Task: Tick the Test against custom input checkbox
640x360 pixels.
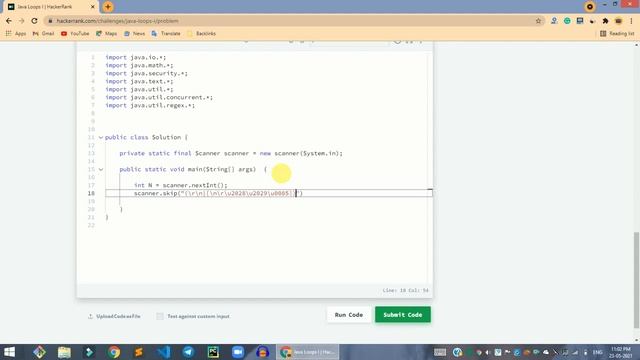Action: click(160, 316)
